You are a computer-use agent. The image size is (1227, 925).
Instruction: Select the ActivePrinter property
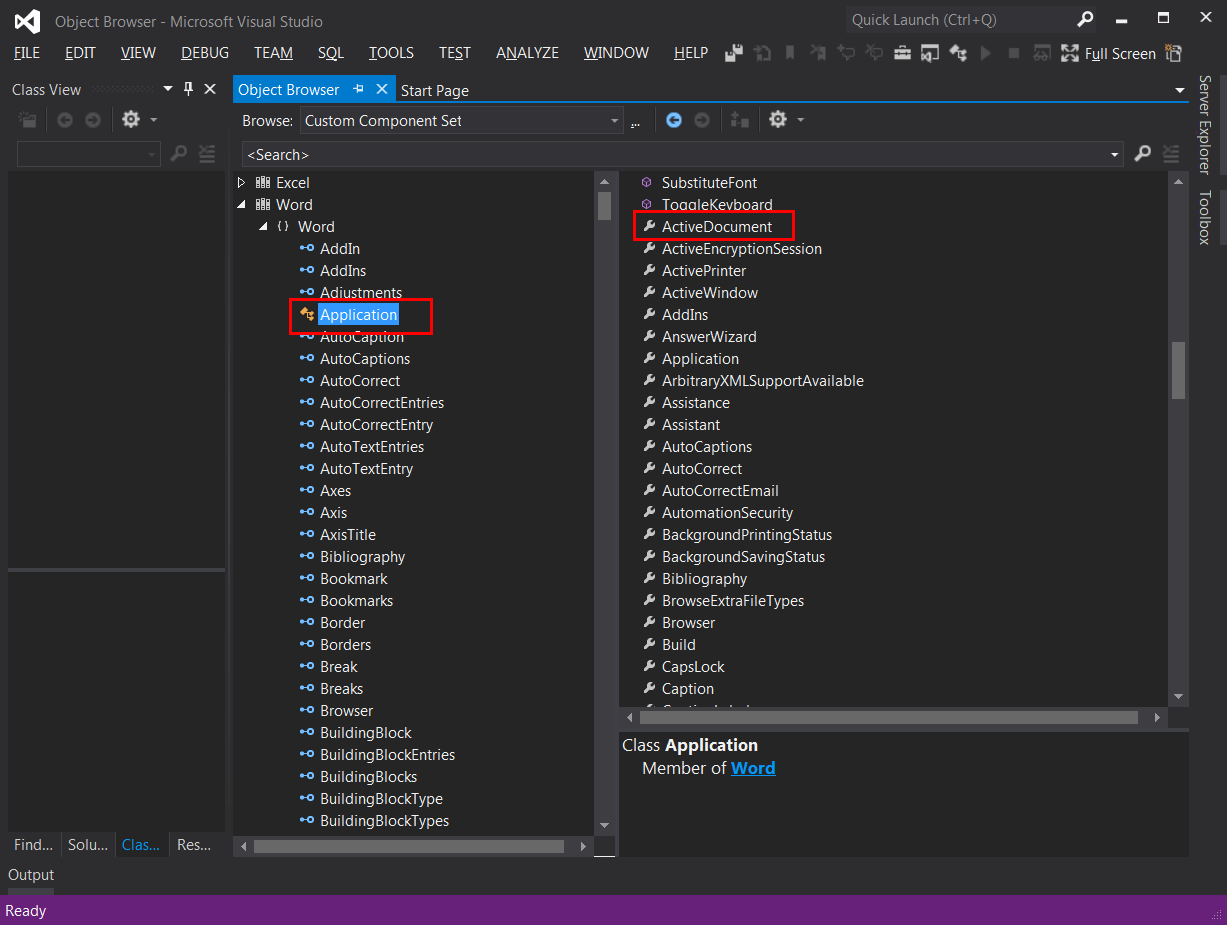pyautogui.click(x=704, y=271)
